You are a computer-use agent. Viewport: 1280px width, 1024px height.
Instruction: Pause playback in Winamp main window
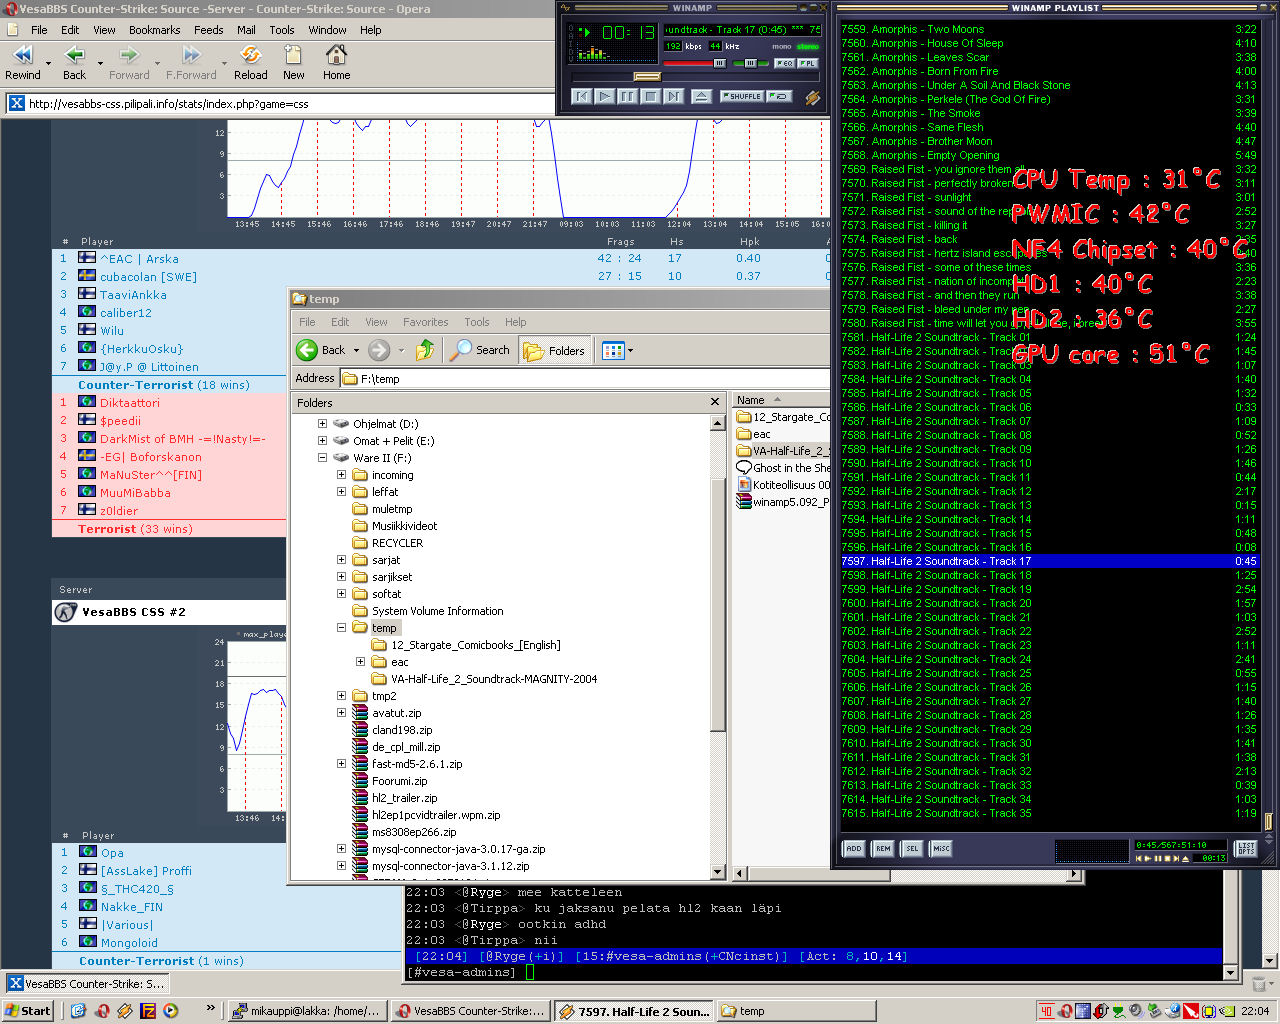point(628,97)
